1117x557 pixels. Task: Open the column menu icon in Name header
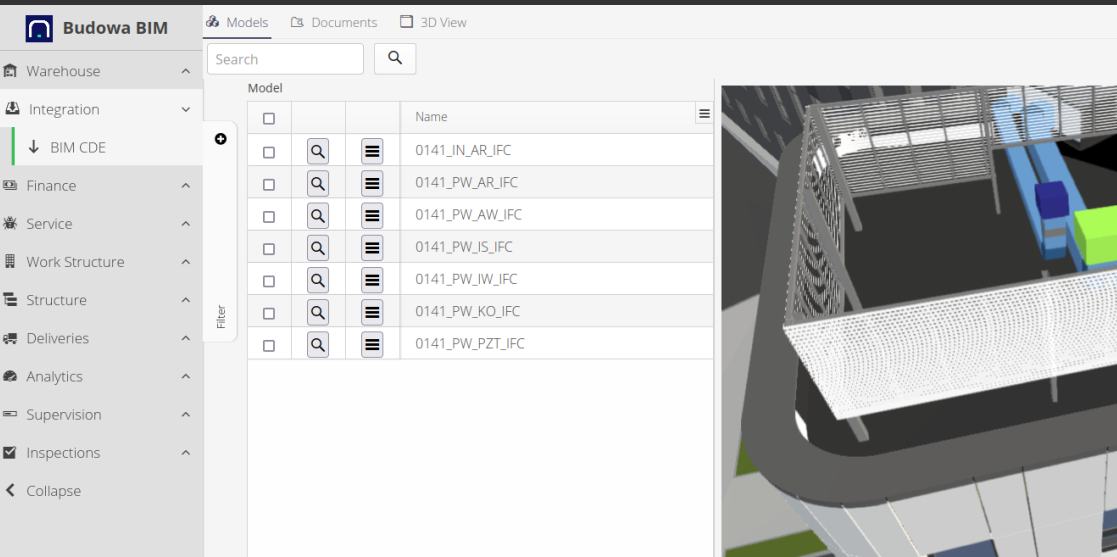coord(704,114)
